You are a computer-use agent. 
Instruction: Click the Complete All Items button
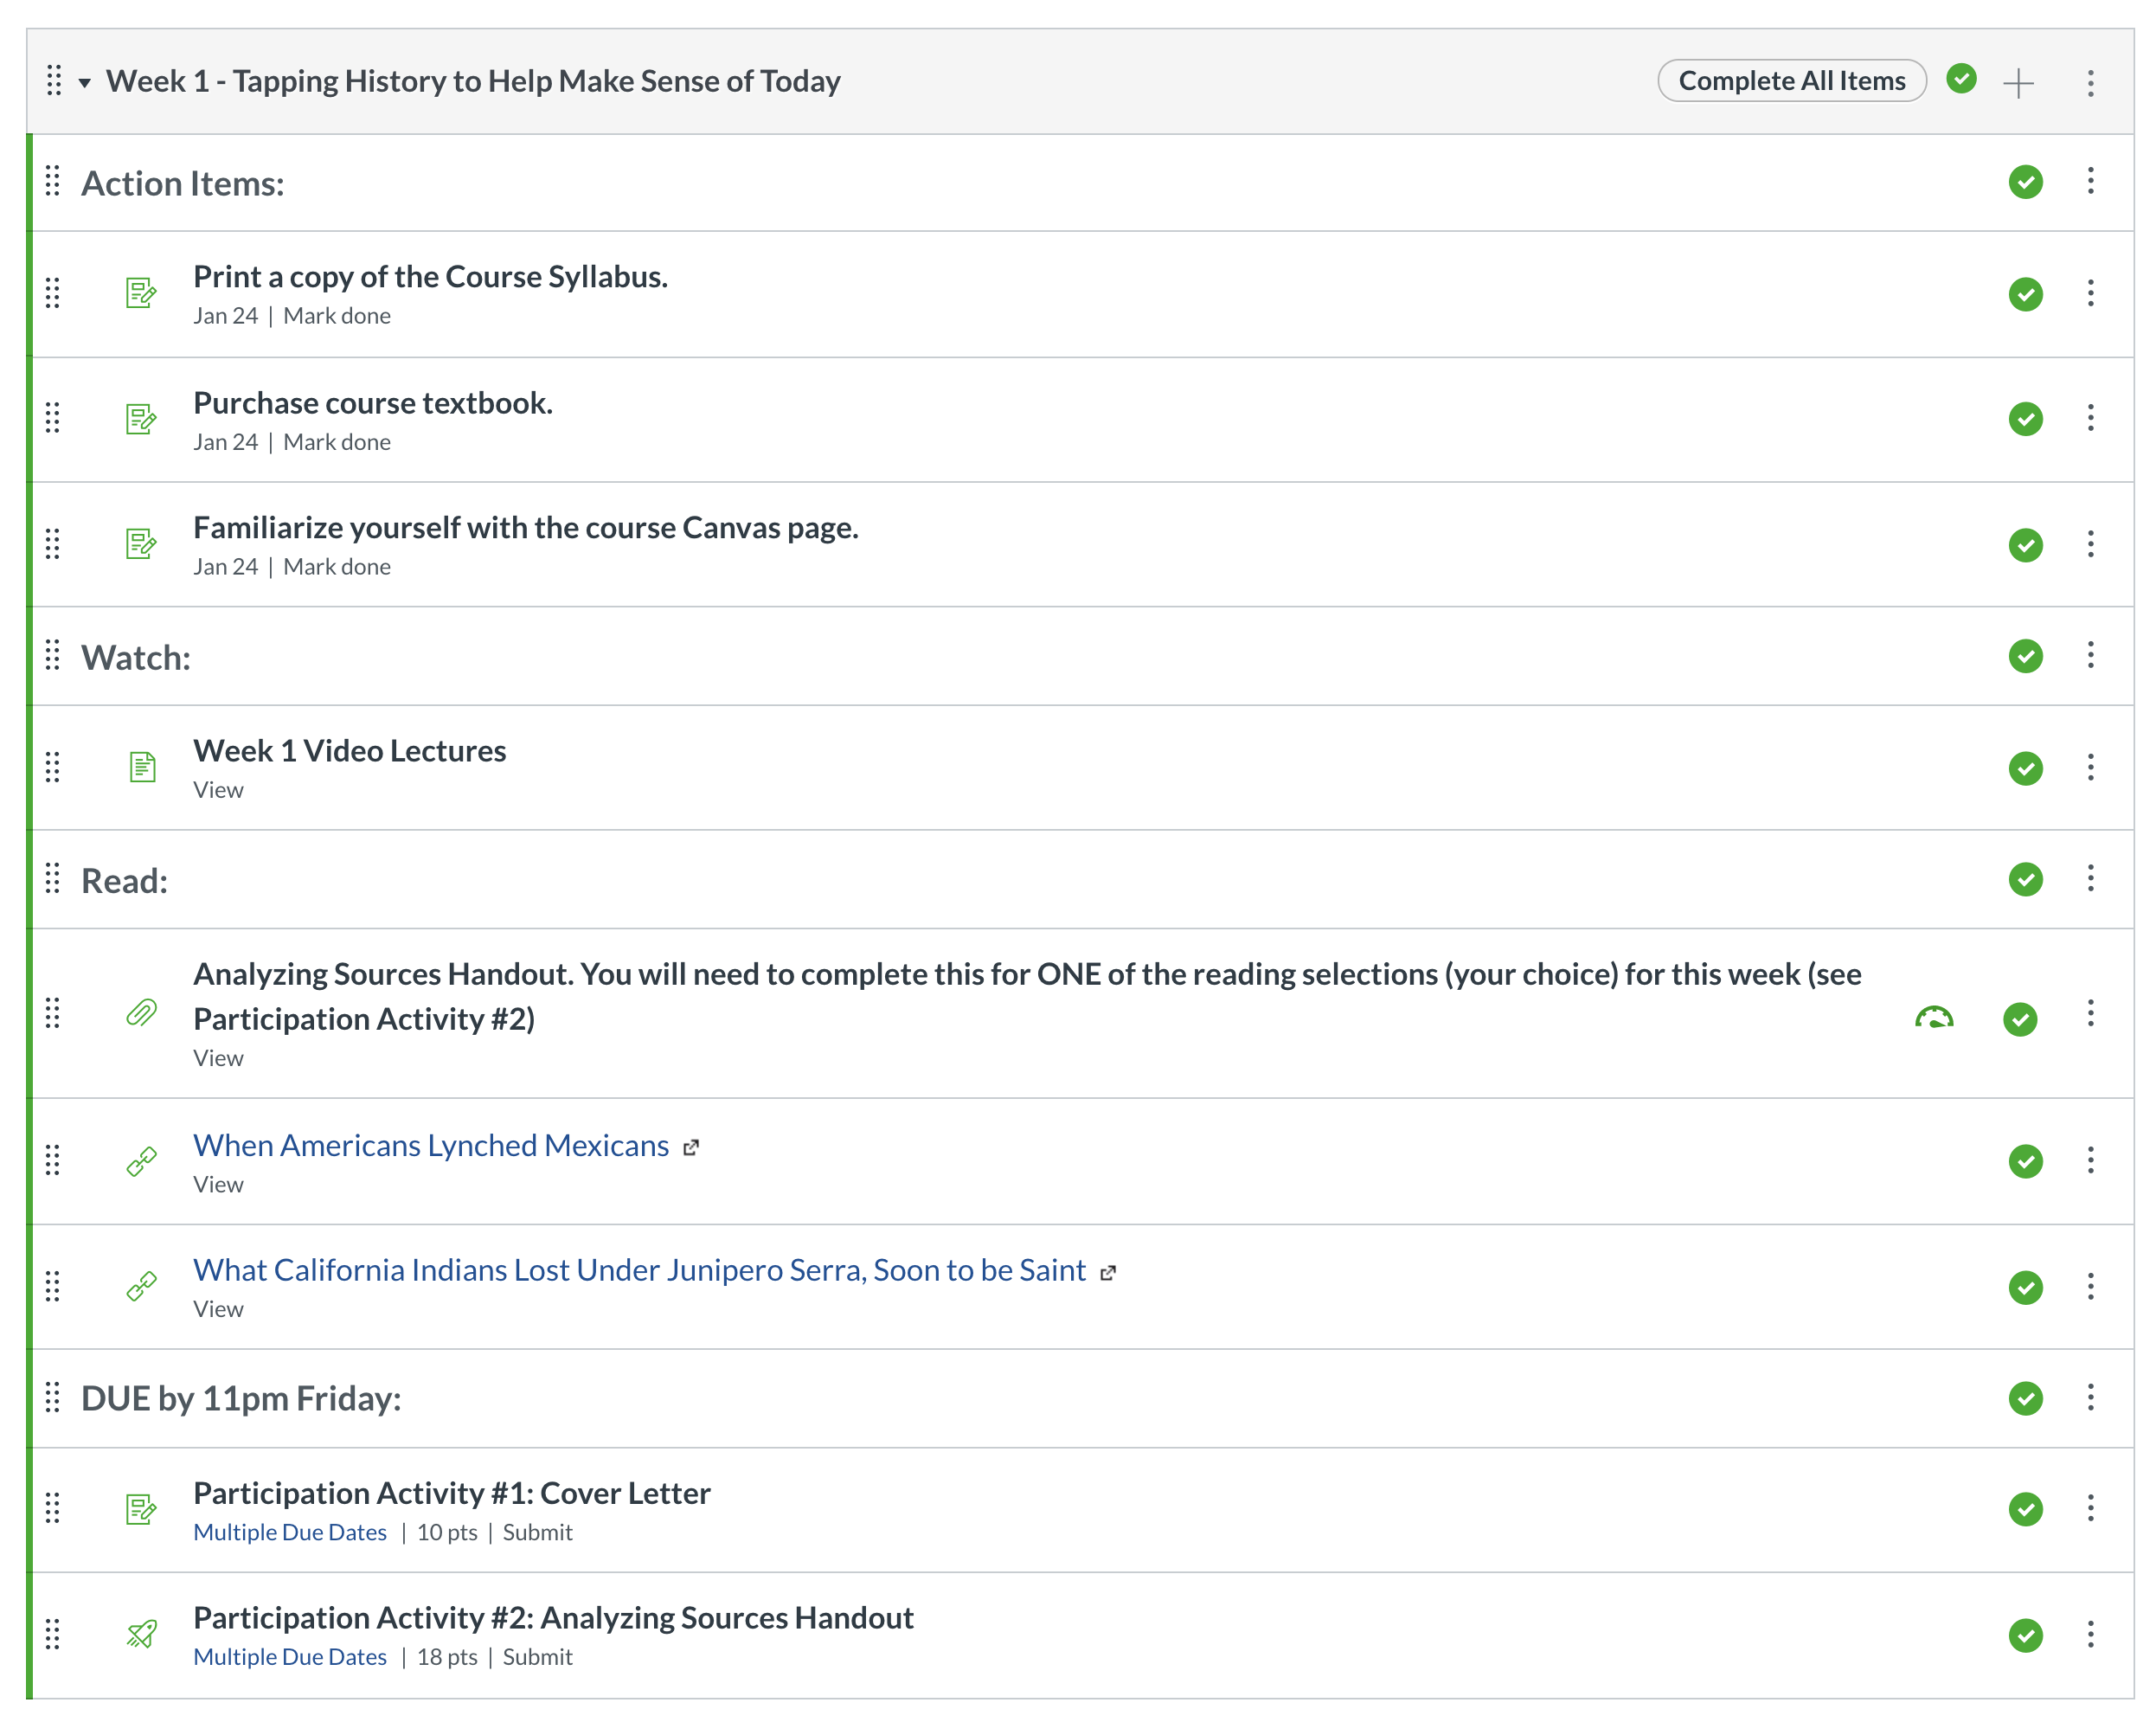coord(1791,80)
